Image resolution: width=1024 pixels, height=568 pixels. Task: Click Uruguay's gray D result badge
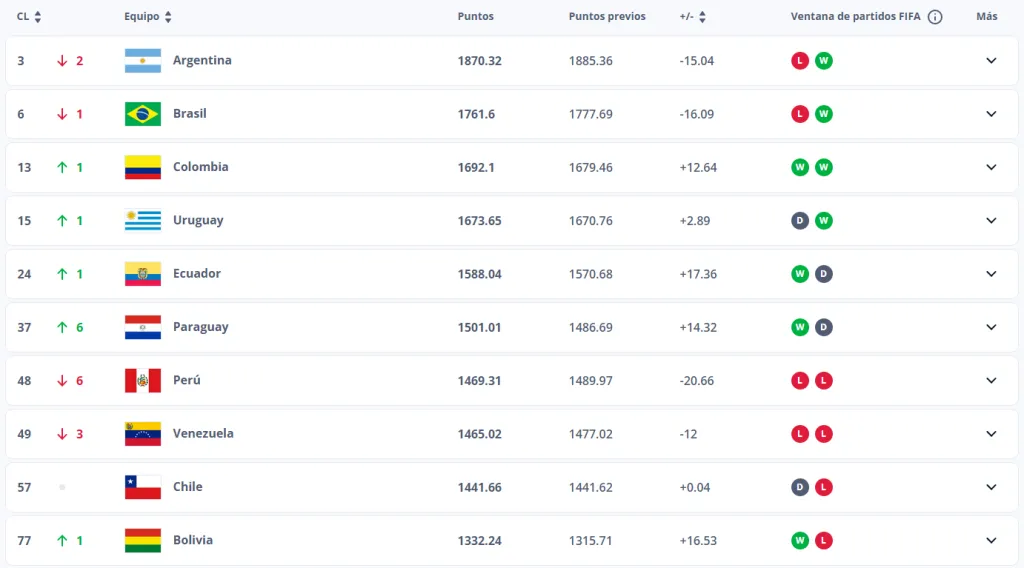tap(799, 220)
